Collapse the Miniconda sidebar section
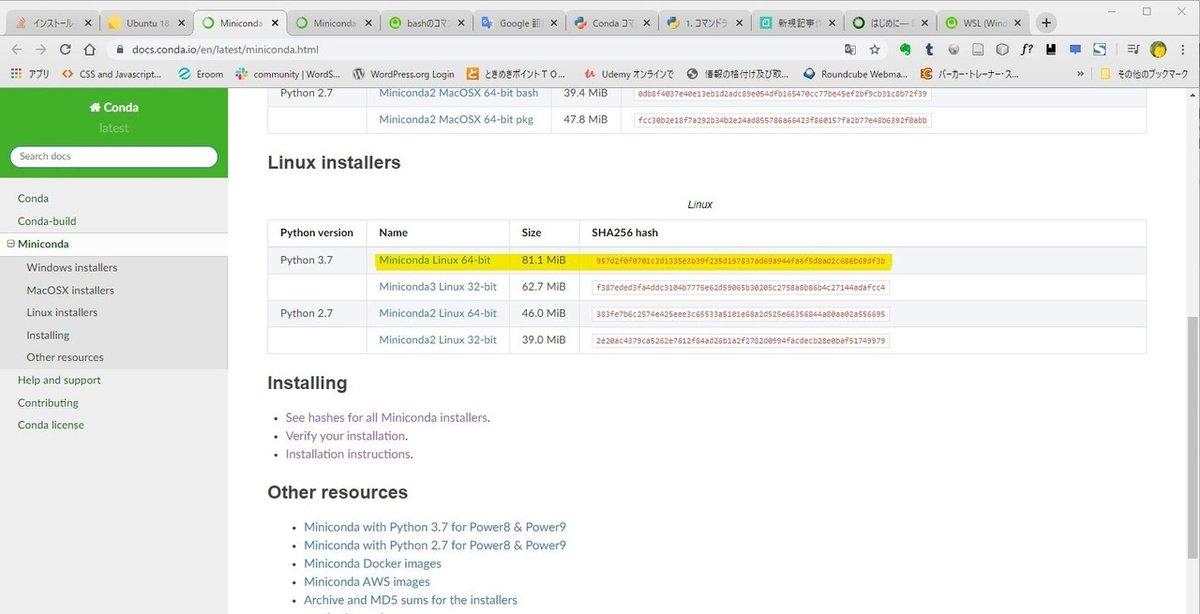The height and width of the screenshot is (614, 1200). pos(10,244)
